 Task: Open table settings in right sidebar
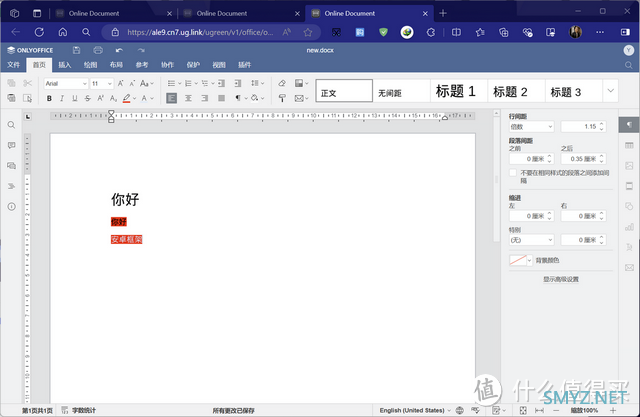[629, 145]
